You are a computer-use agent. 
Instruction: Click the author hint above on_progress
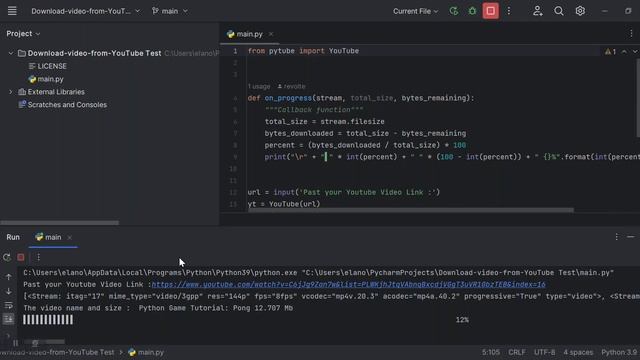pyautogui.click(x=291, y=87)
